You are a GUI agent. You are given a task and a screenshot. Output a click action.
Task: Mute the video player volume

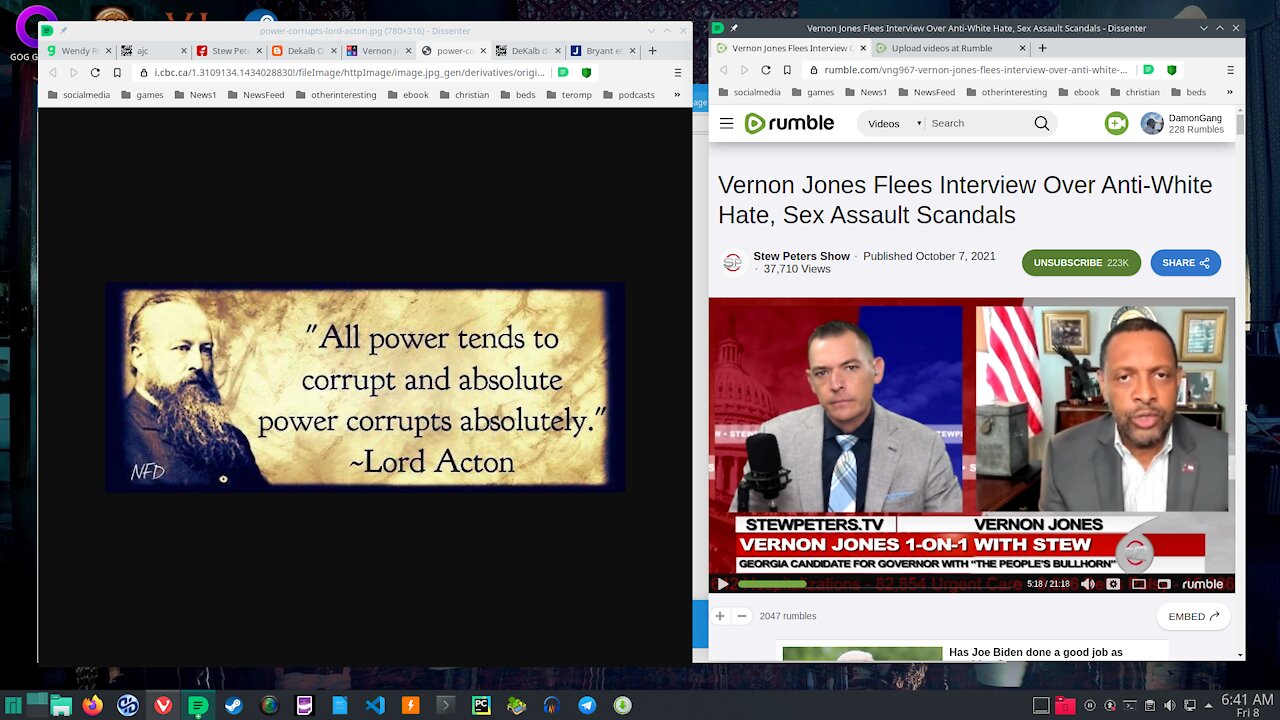coord(1088,584)
